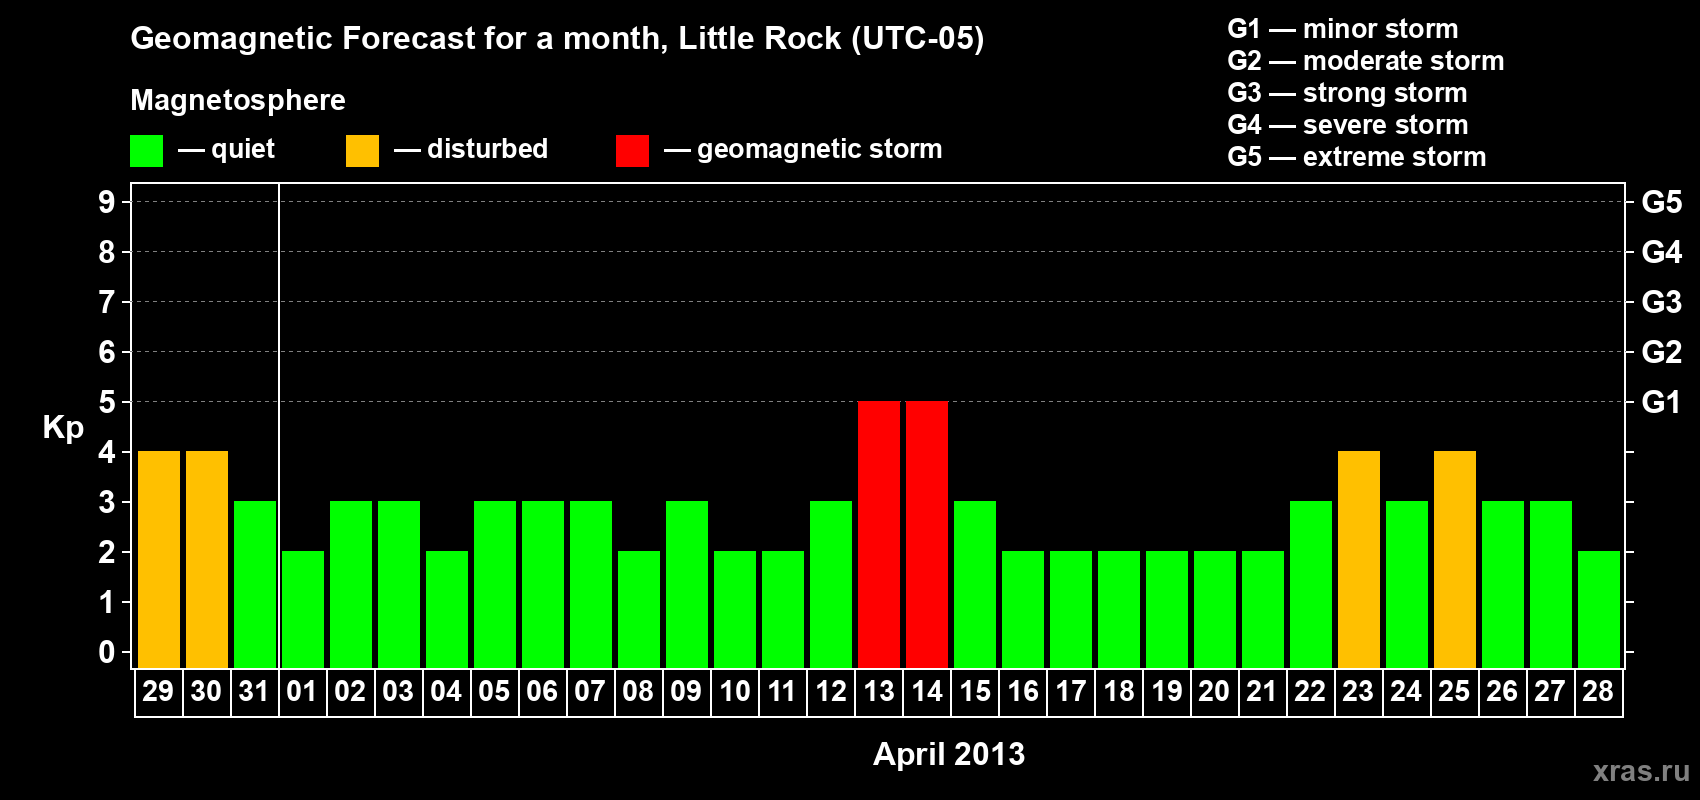1700x800 pixels.
Task: Click the Magnetosphere heading
Action: [238, 100]
